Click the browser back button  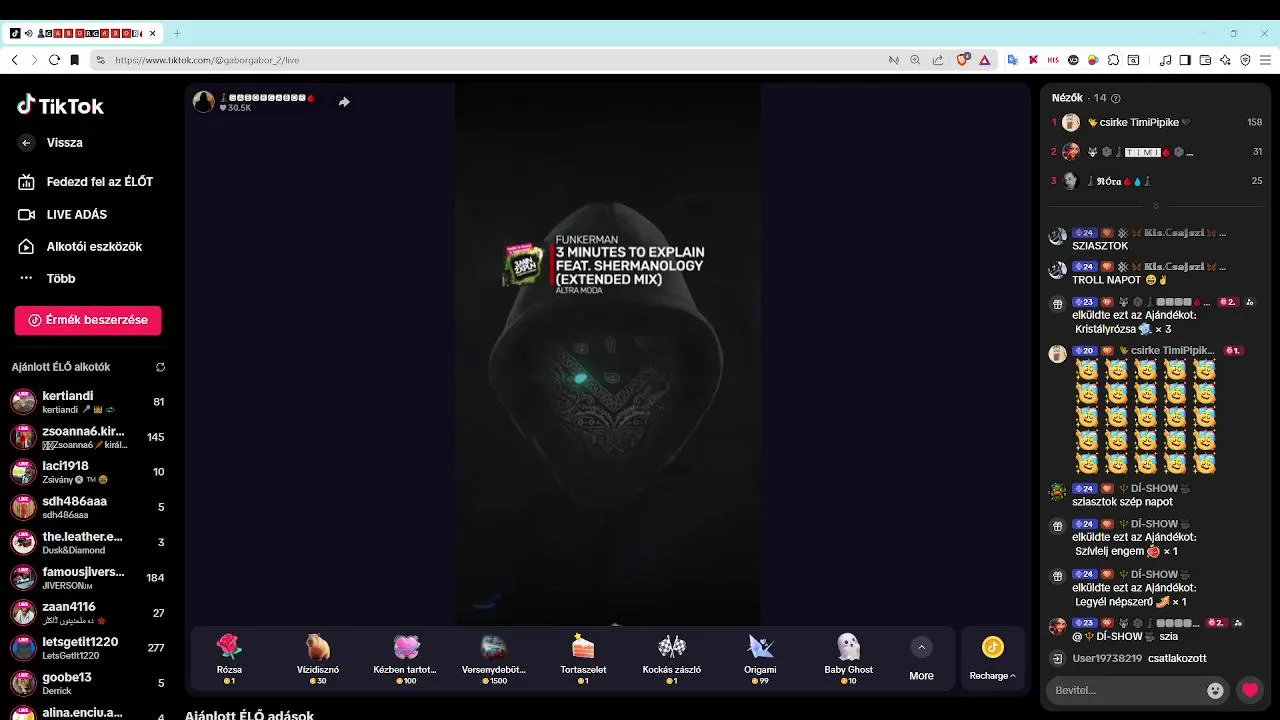tap(15, 60)
